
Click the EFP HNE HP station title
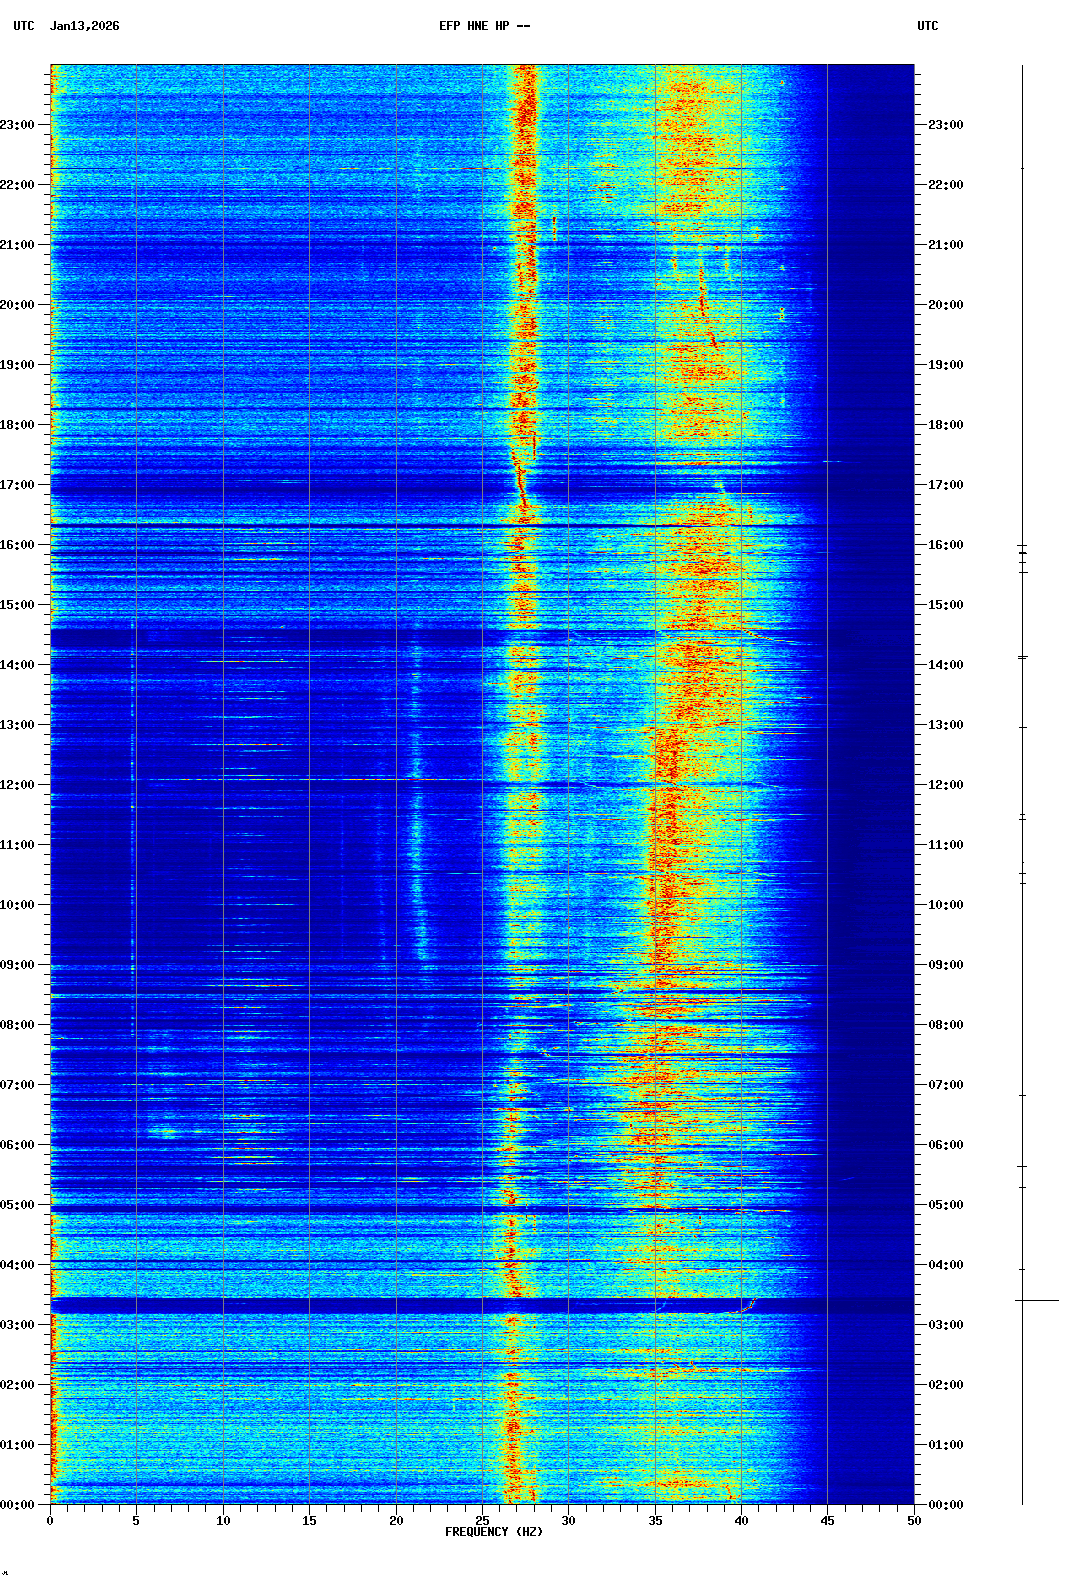(x=484, y=26)
